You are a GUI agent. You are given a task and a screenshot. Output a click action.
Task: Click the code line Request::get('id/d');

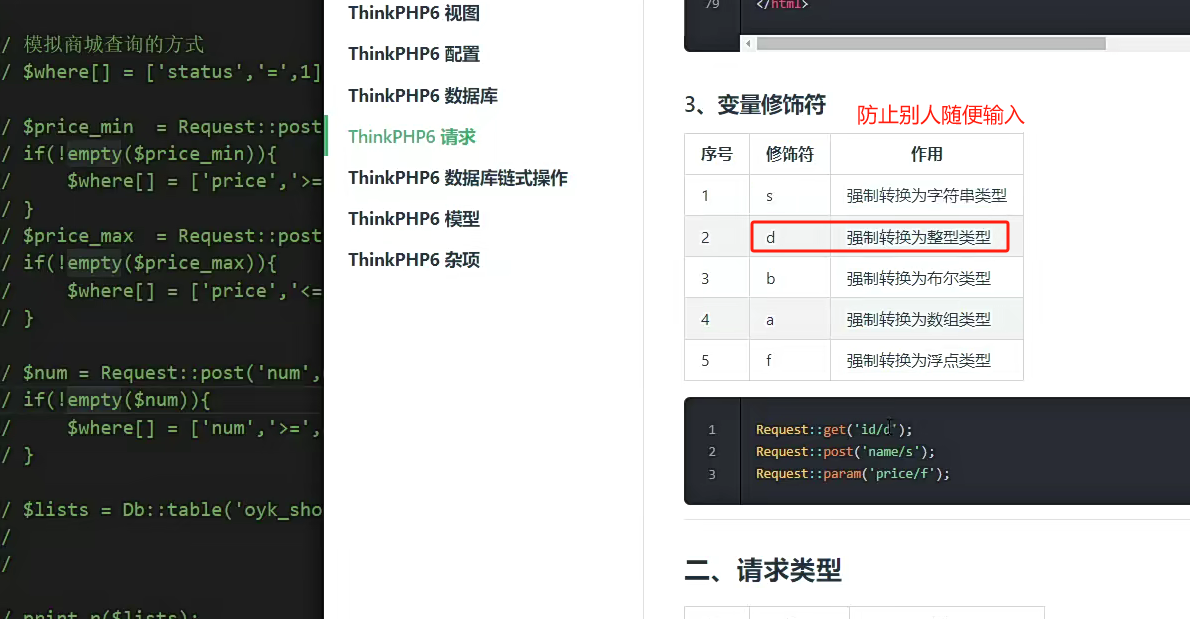pos(834,429)
